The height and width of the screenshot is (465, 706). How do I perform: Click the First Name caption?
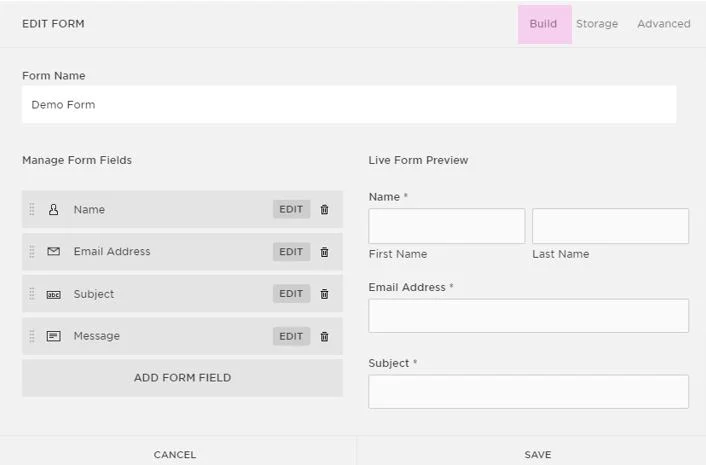click(398, 254)
